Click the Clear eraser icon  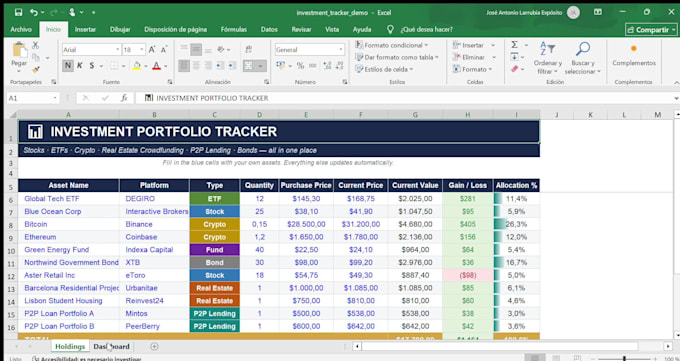514,69
